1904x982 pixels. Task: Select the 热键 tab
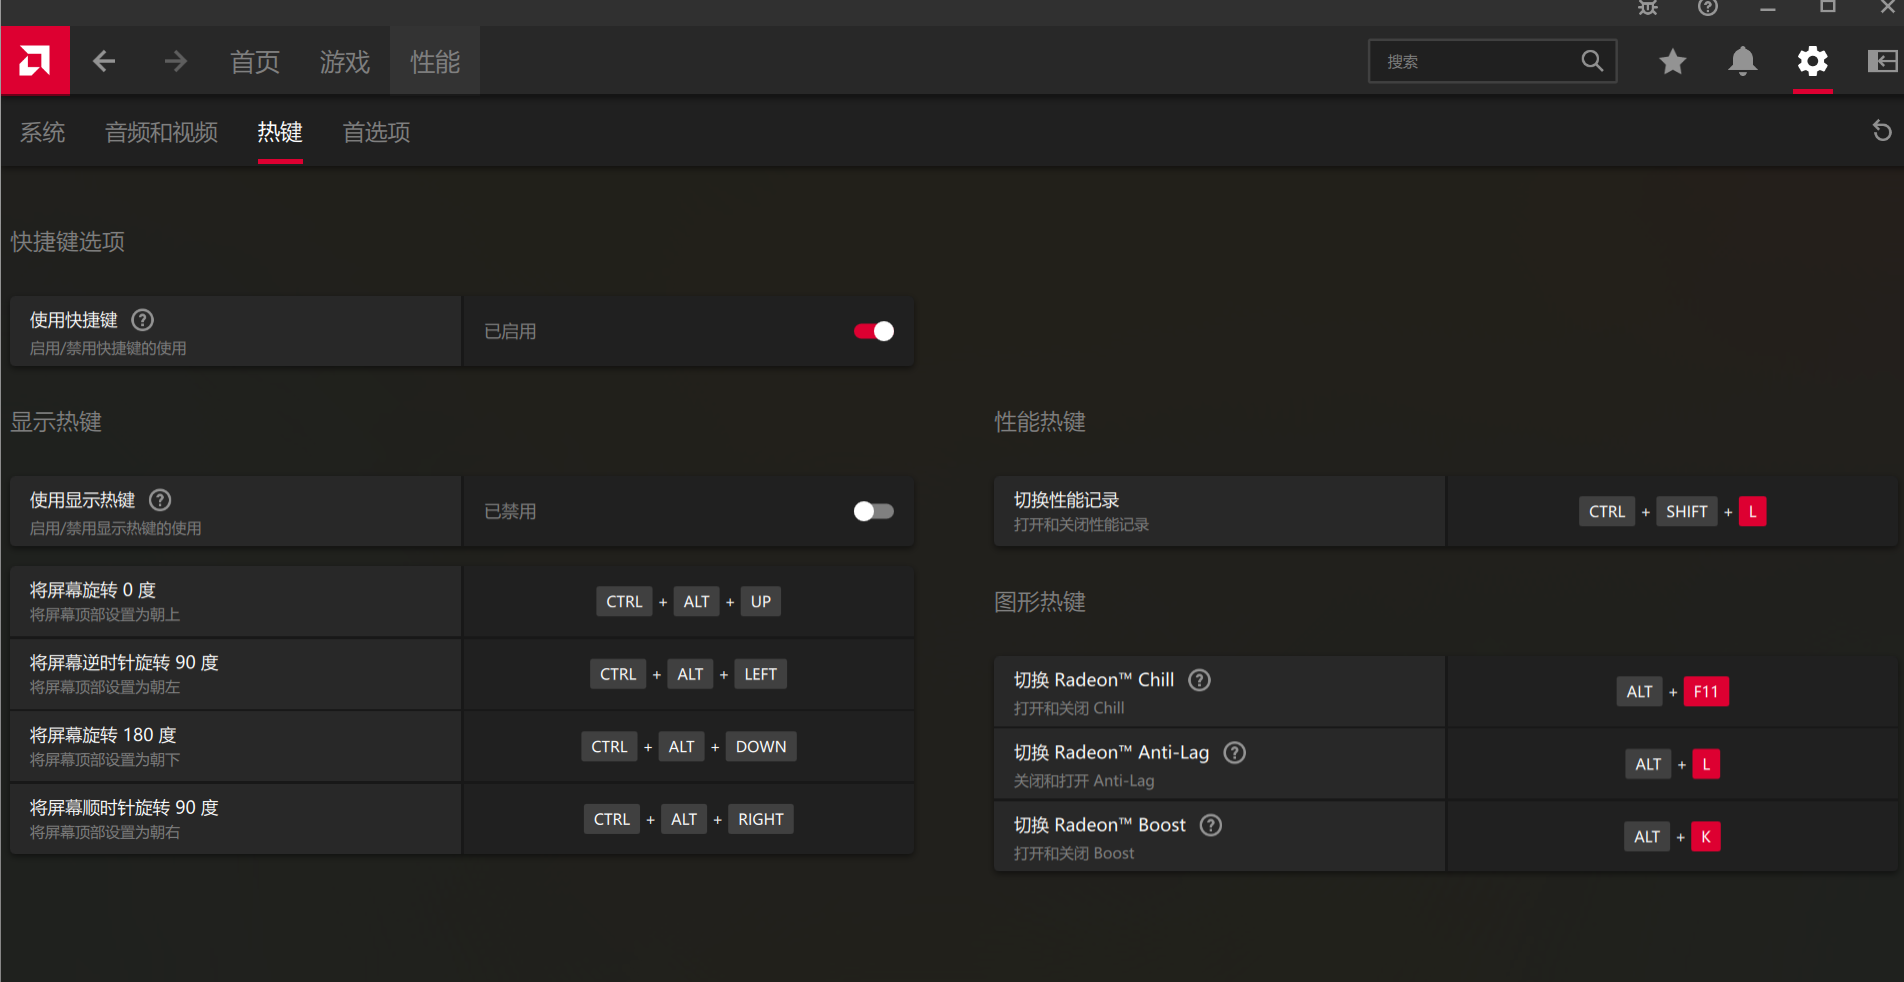(x=280, y=132)
